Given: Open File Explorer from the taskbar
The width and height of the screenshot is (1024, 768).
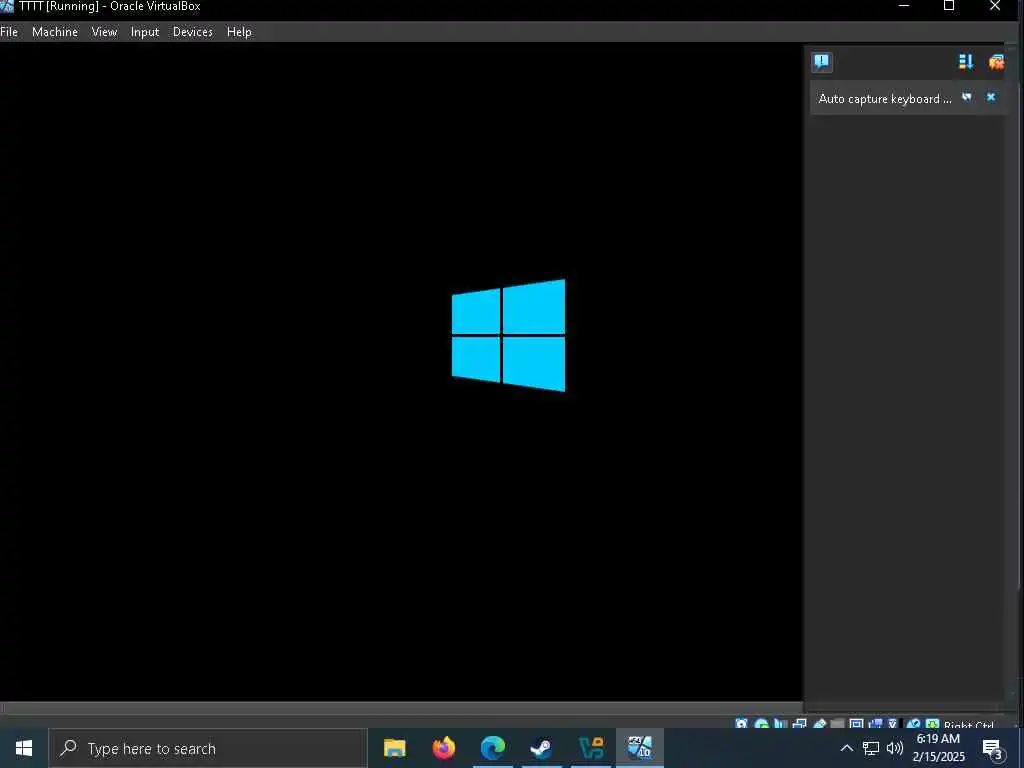Looking at the screenshot, I should [x=394, y=748].
